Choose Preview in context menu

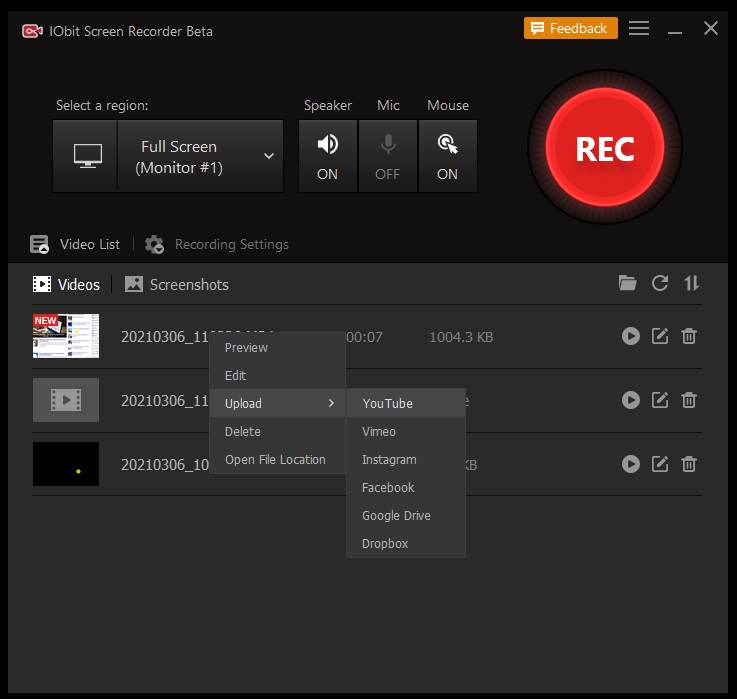(x=277, y=347)
